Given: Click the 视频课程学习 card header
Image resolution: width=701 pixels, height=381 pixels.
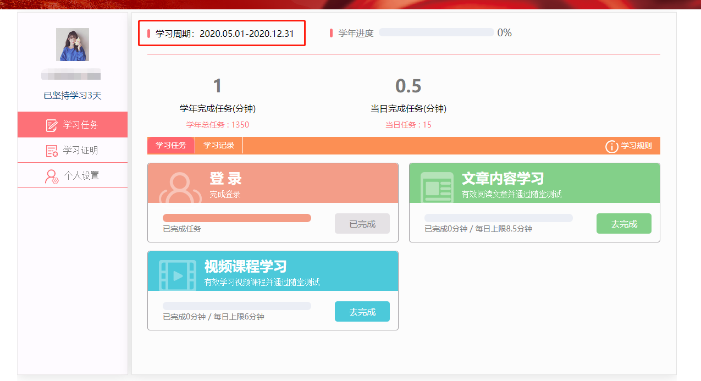Looking at the screenshot, I should [x=273, y=271].
